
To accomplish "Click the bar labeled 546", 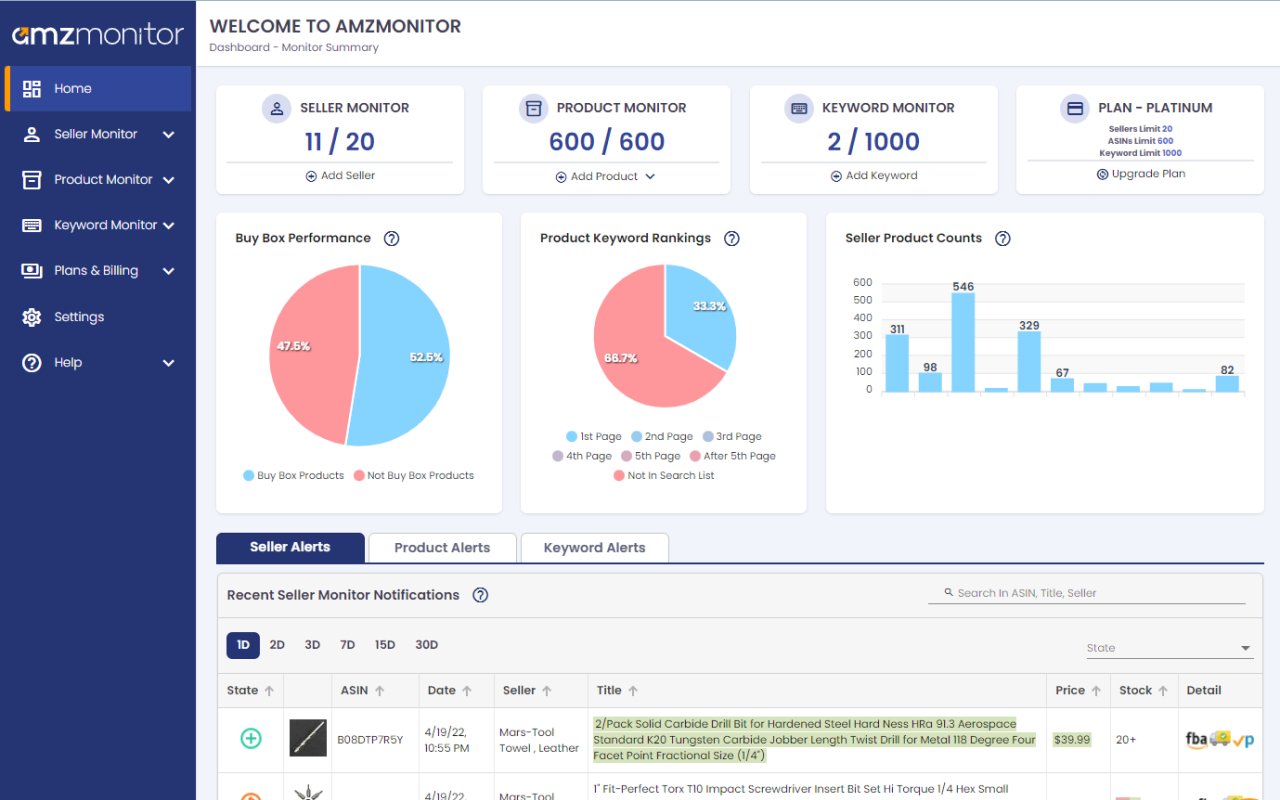I will click(x=963, y=342).
